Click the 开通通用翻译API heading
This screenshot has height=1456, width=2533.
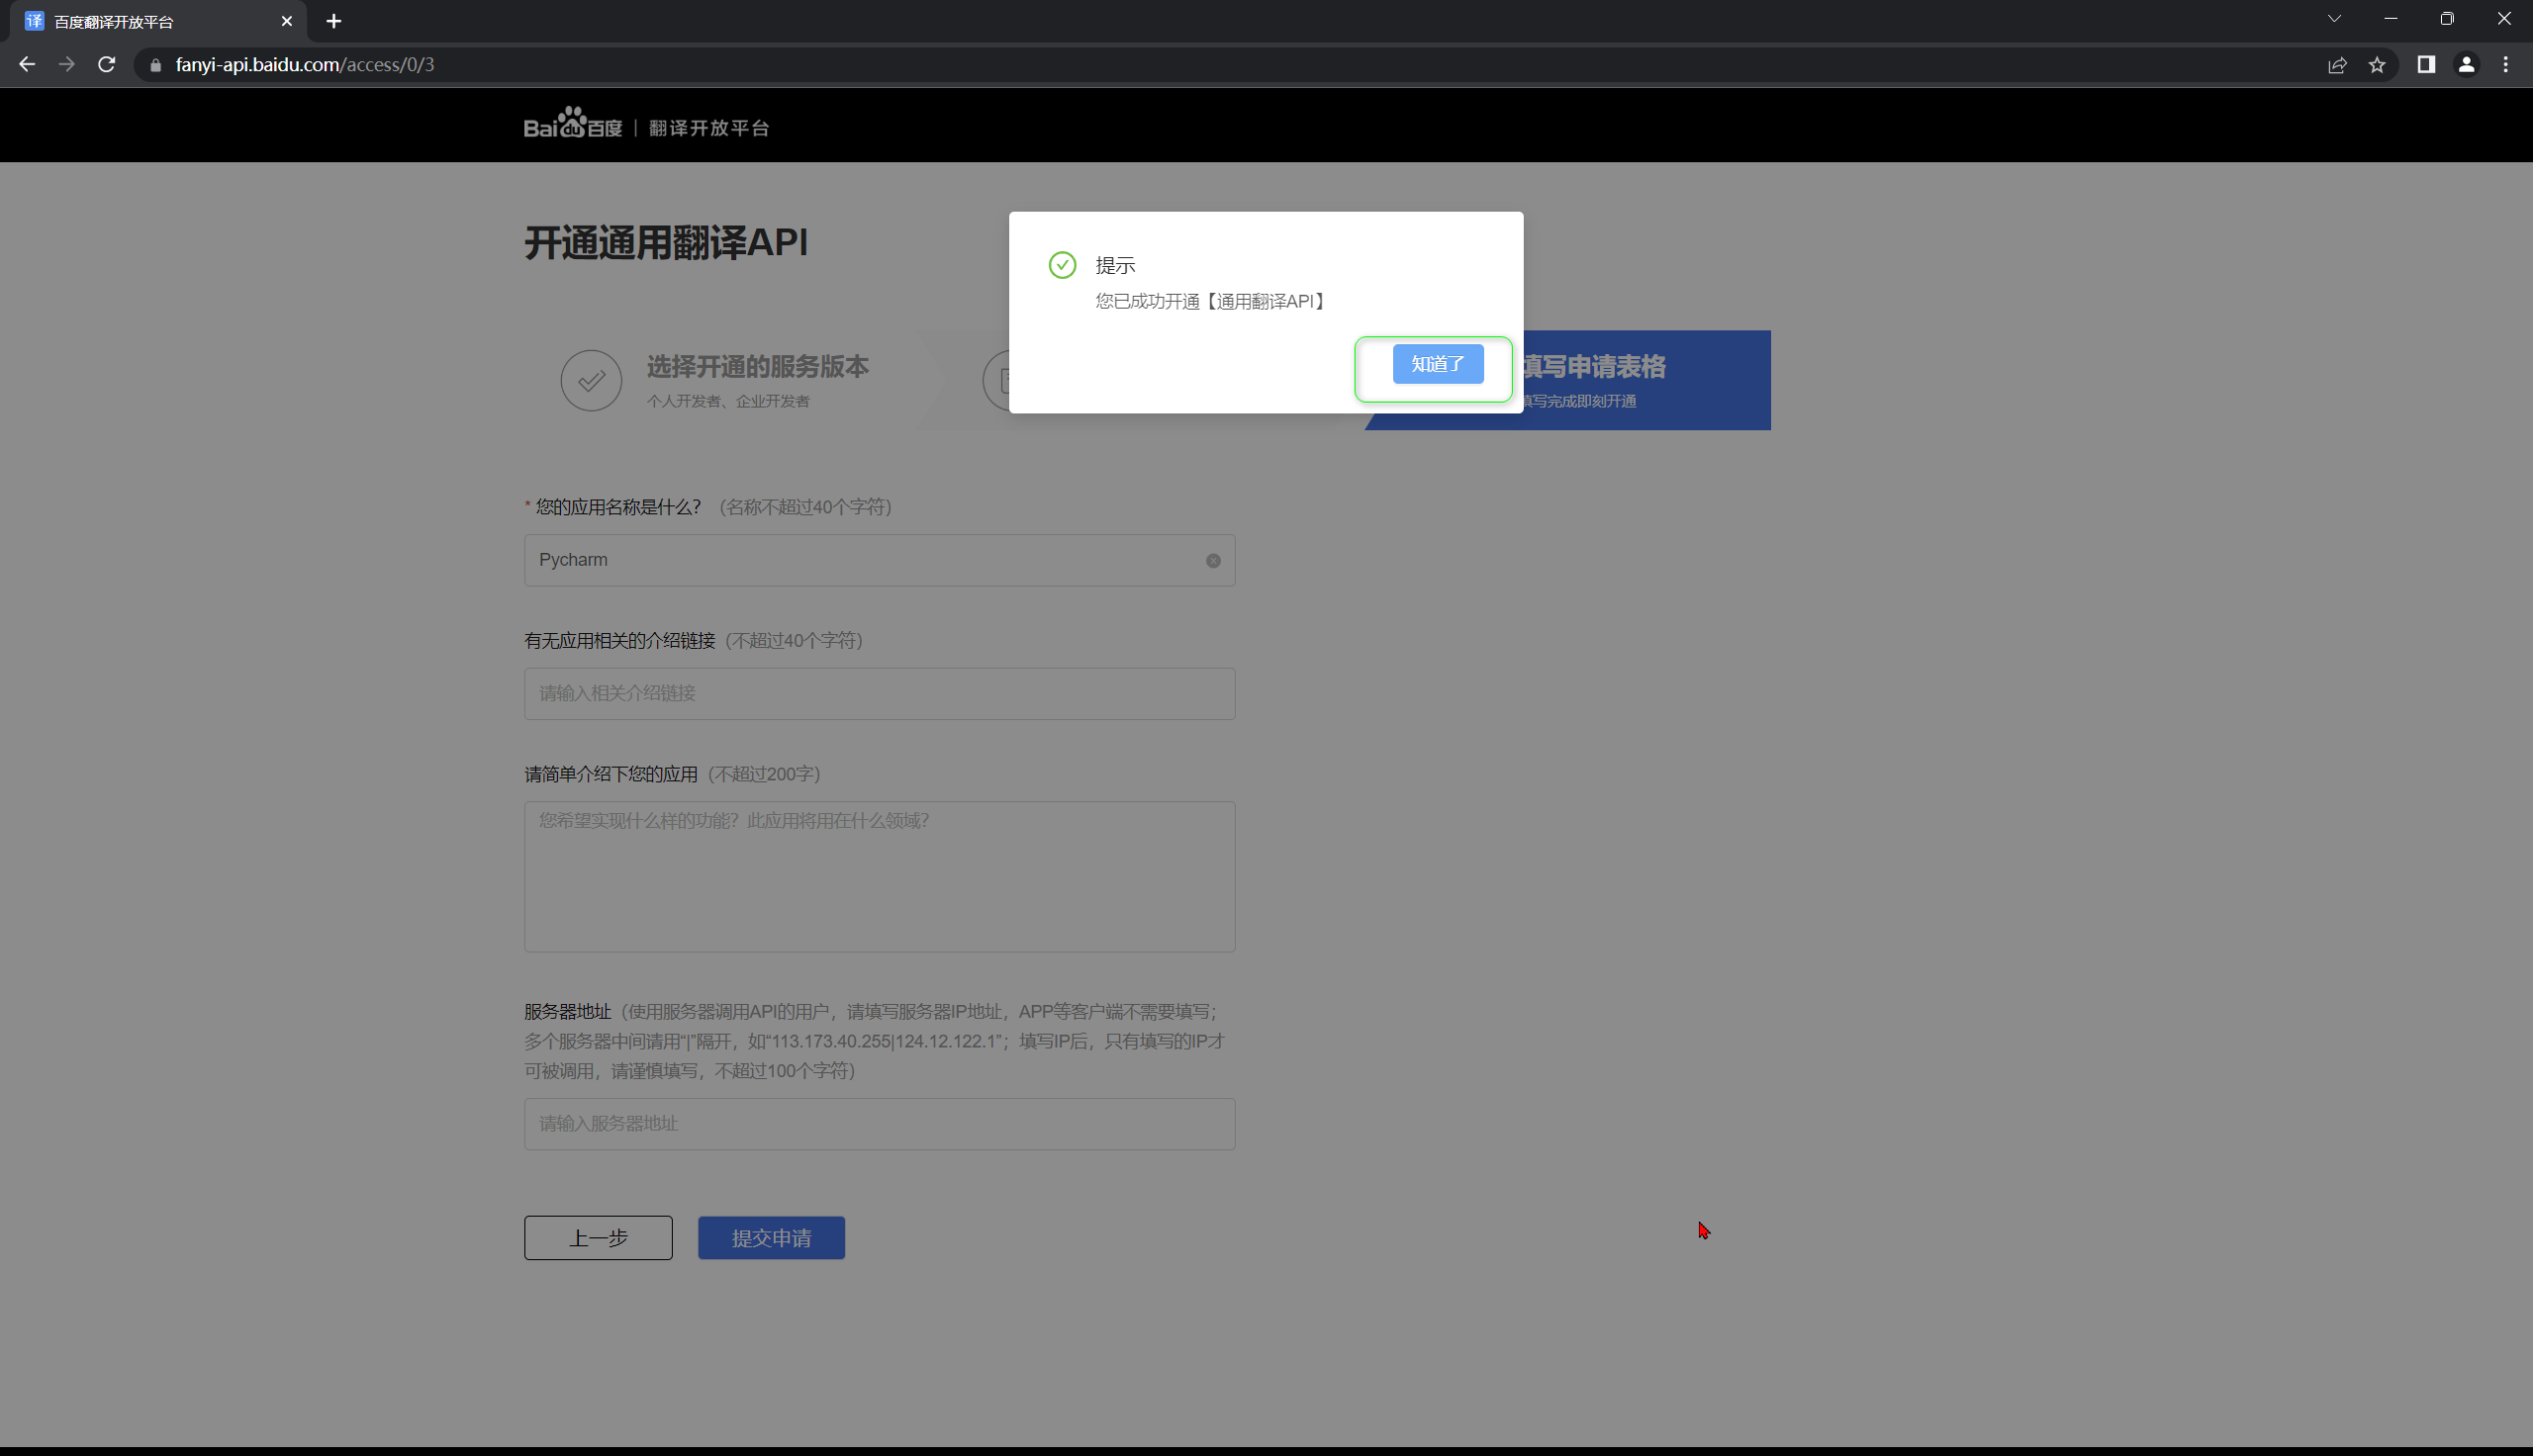coord(666,243)
